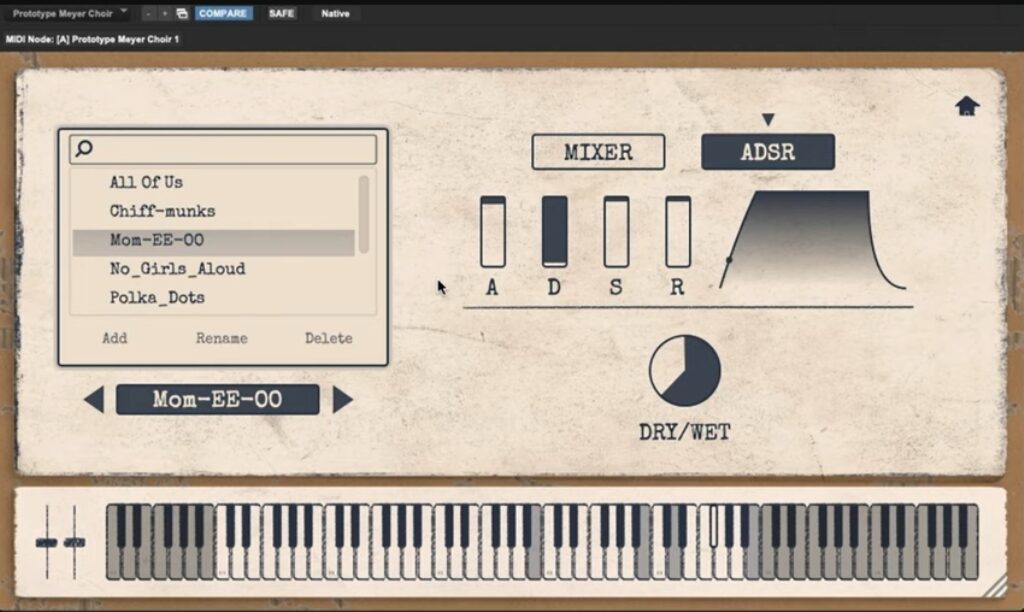1024x612 pixels.
Task: Click the minus preset button in header
Action: click(149, 13)
